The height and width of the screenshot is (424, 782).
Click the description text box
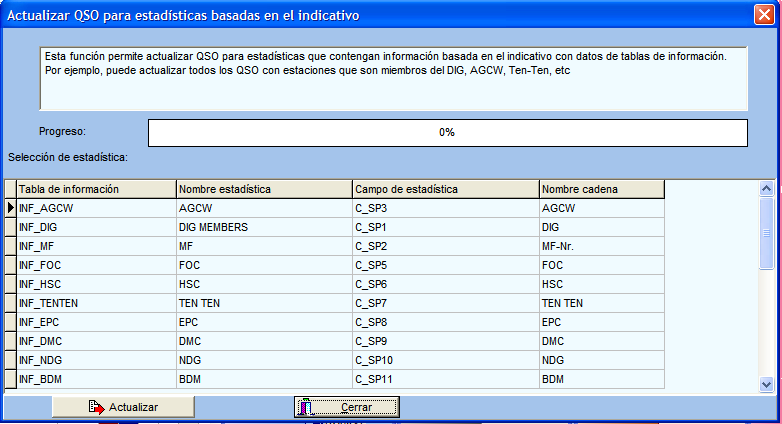coord(393,78)
